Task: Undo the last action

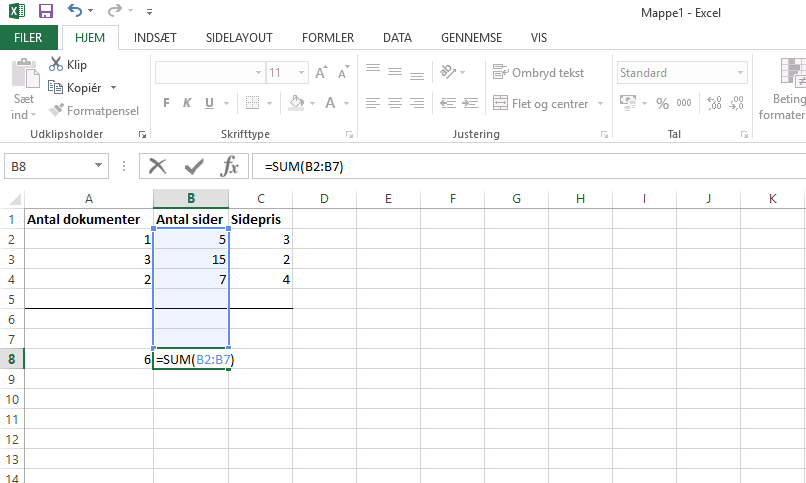Action: 75,10
